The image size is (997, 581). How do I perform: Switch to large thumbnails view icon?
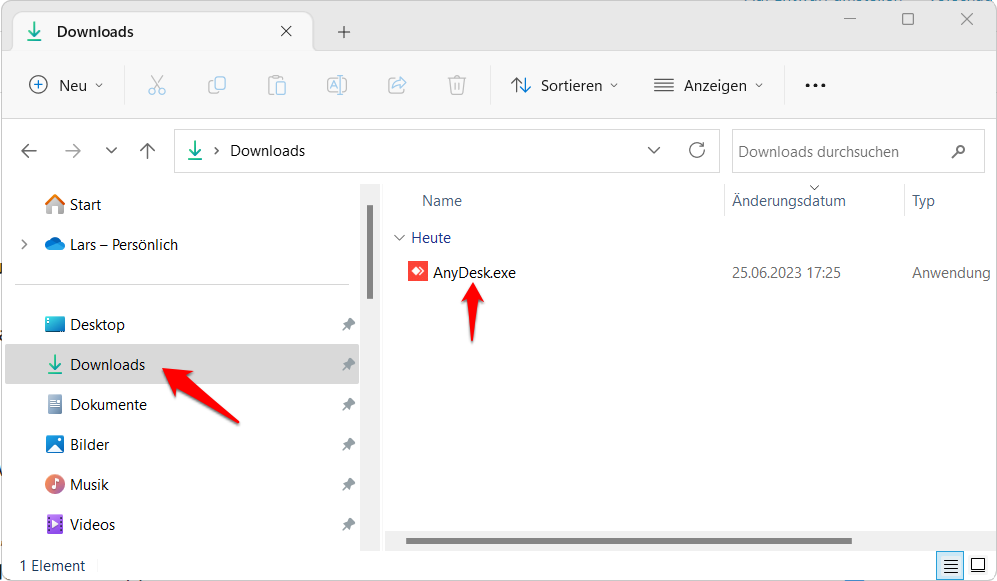click(978, 564)
